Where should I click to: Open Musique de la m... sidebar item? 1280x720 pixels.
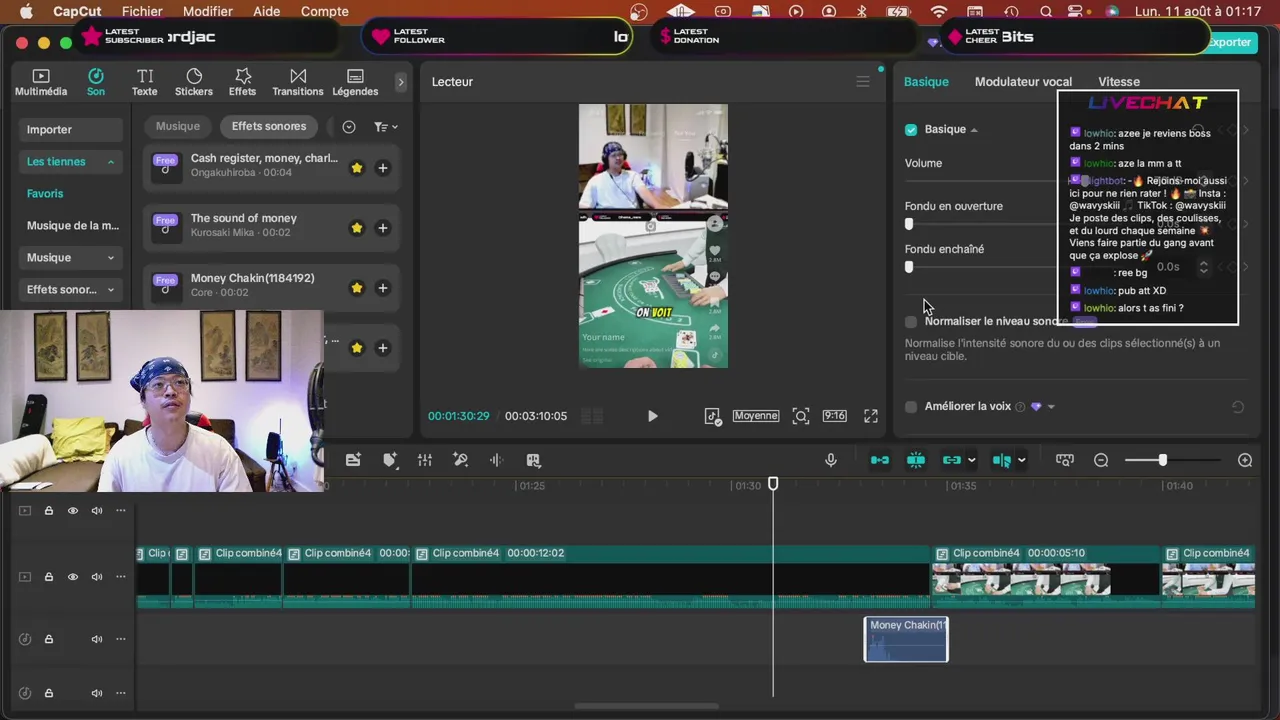72,226
